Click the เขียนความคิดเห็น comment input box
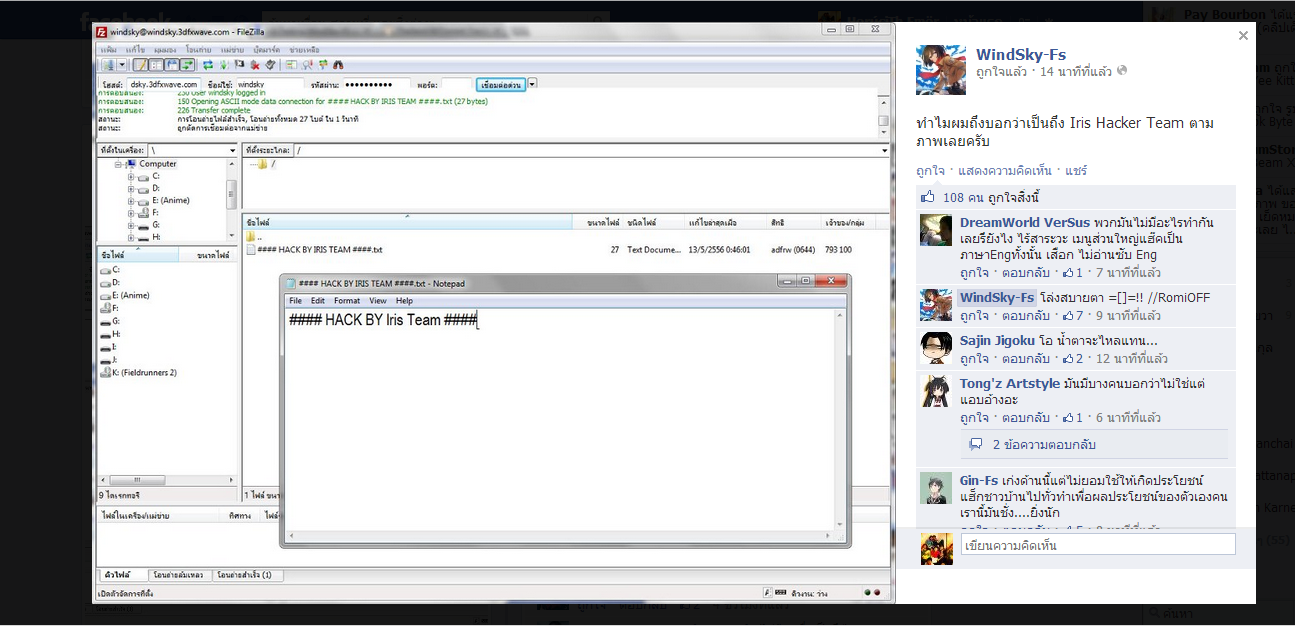Screen dimensions: 1295x626 click(1097, 545)
